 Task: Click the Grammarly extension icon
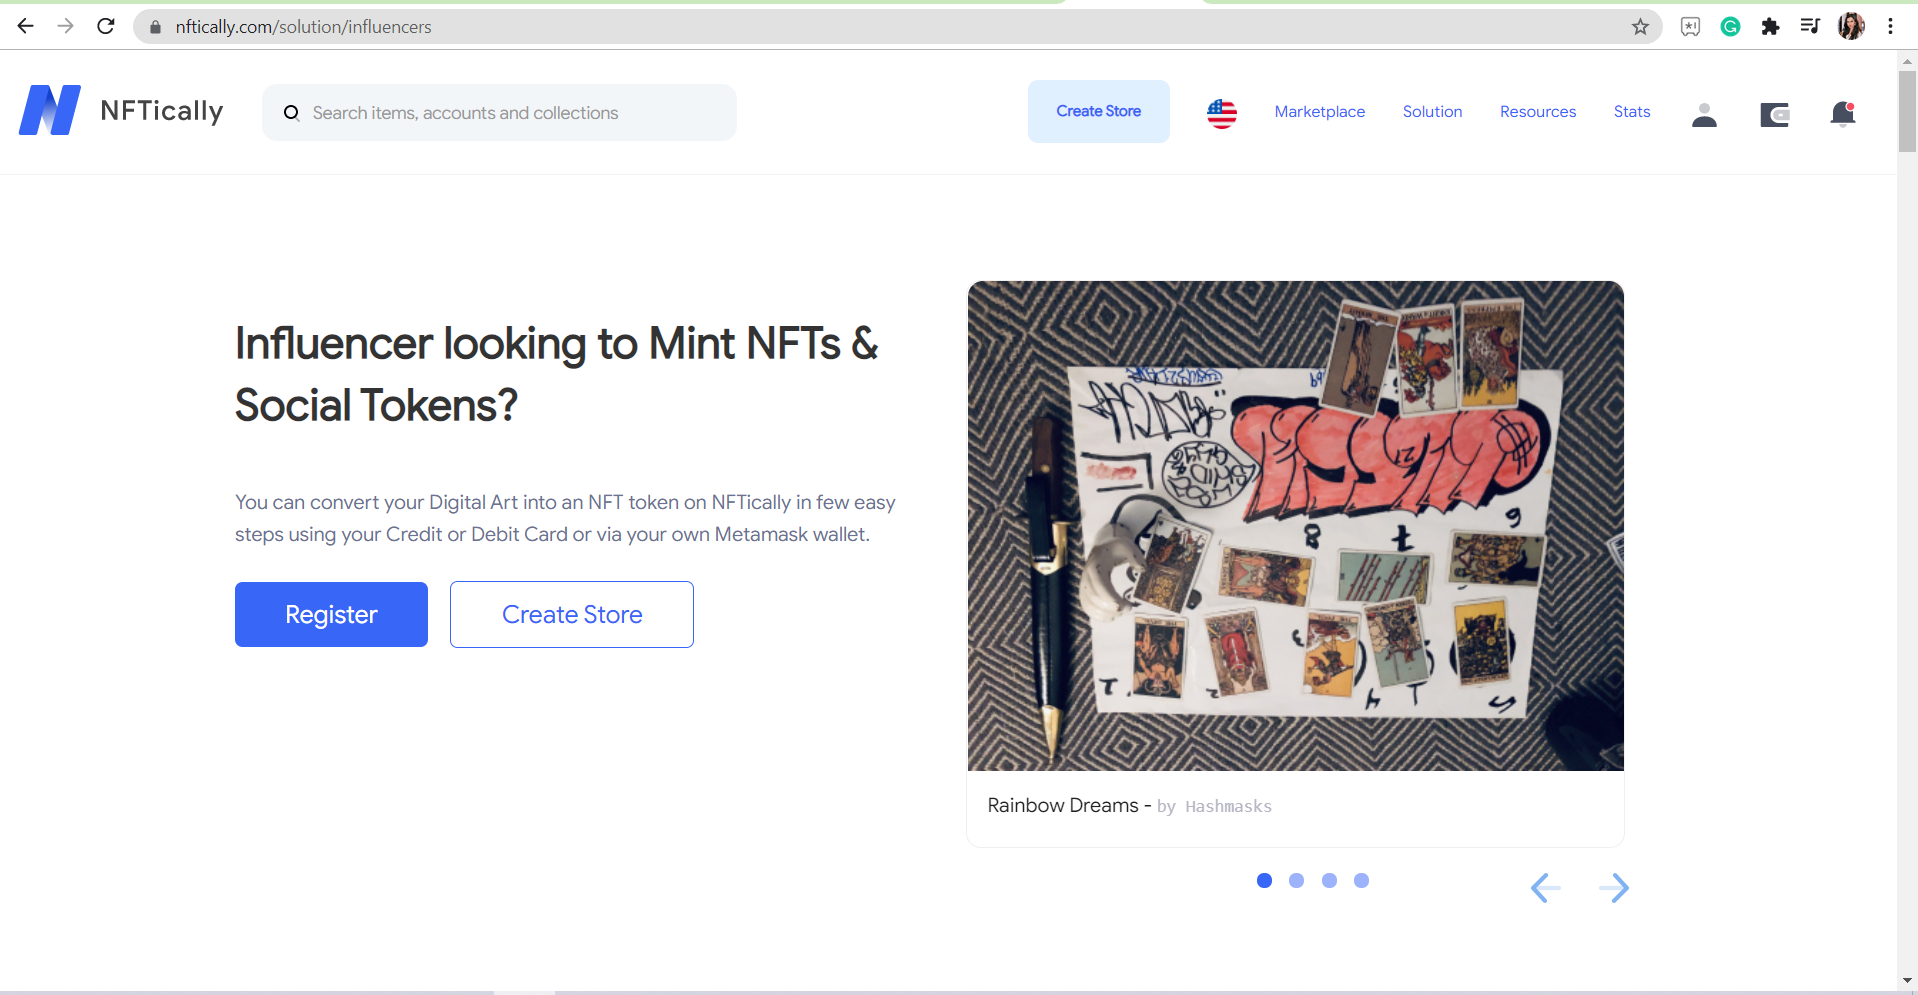coord(1730,27)
